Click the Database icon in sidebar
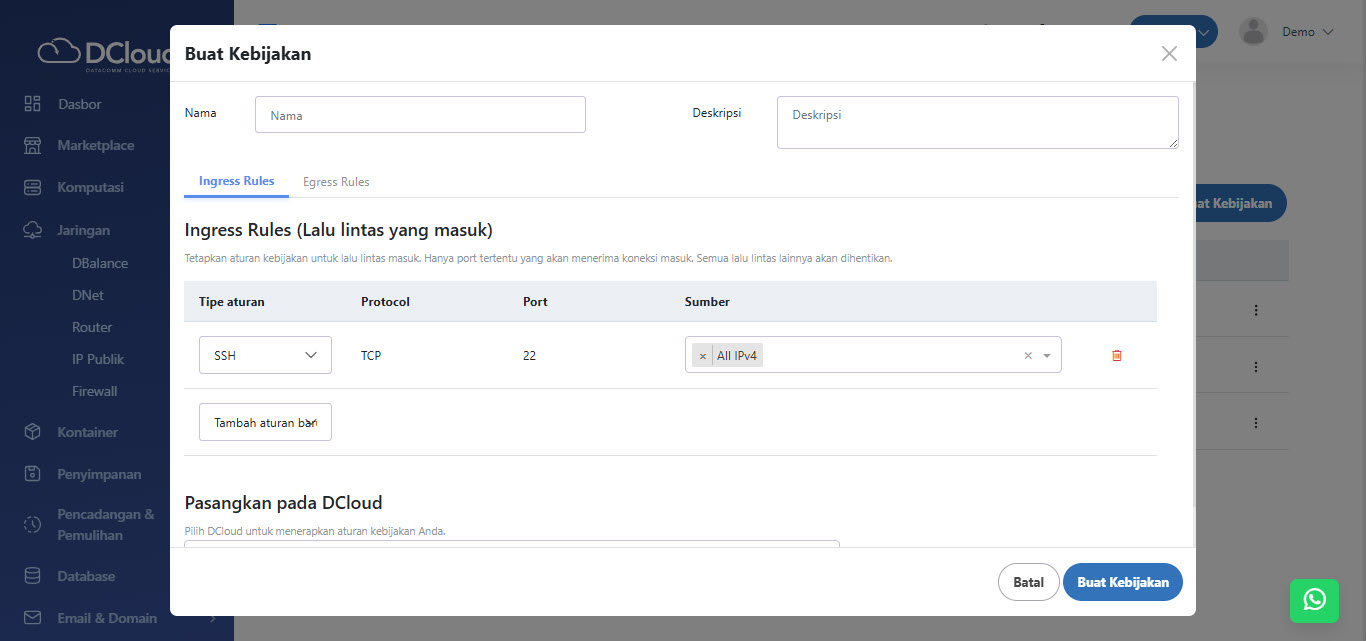 point(32,576)
